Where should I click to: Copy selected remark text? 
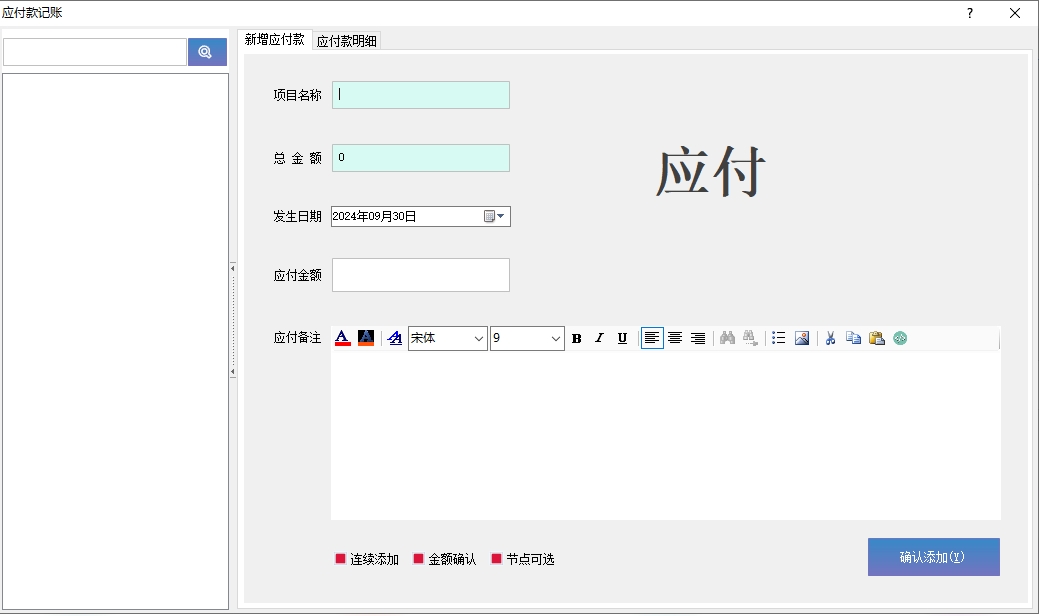pos(853,338)
